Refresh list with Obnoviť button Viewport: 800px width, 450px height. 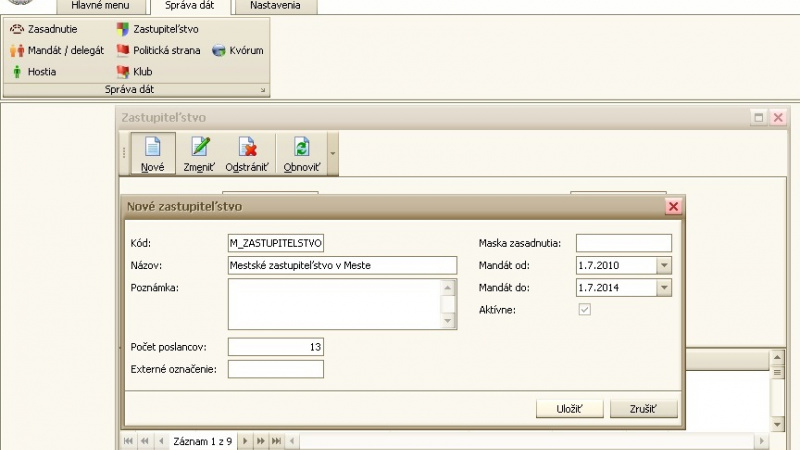pos(301,153)
